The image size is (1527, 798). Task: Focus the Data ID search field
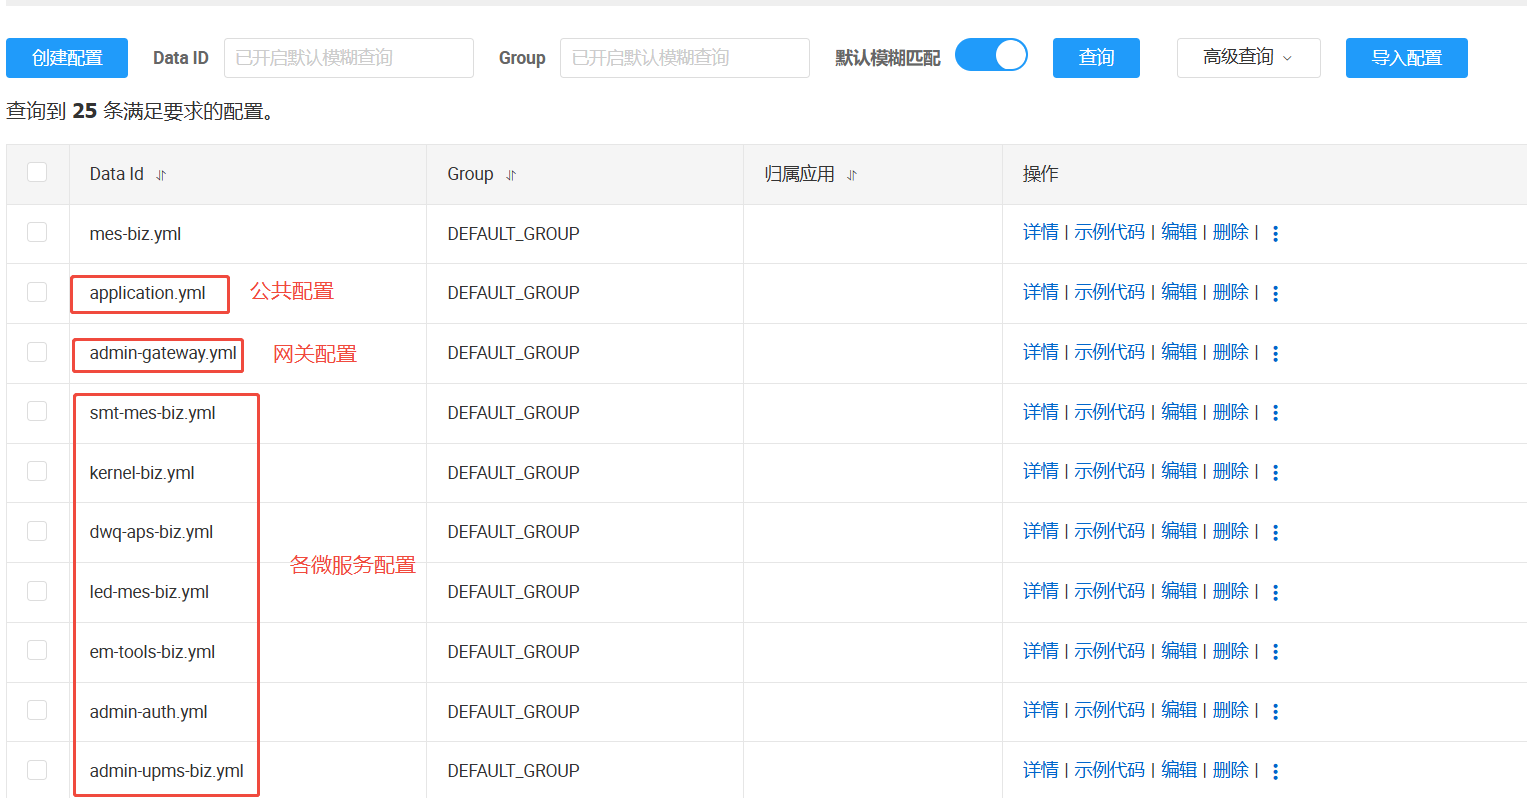pyautogui.click(x=349, y=58)
